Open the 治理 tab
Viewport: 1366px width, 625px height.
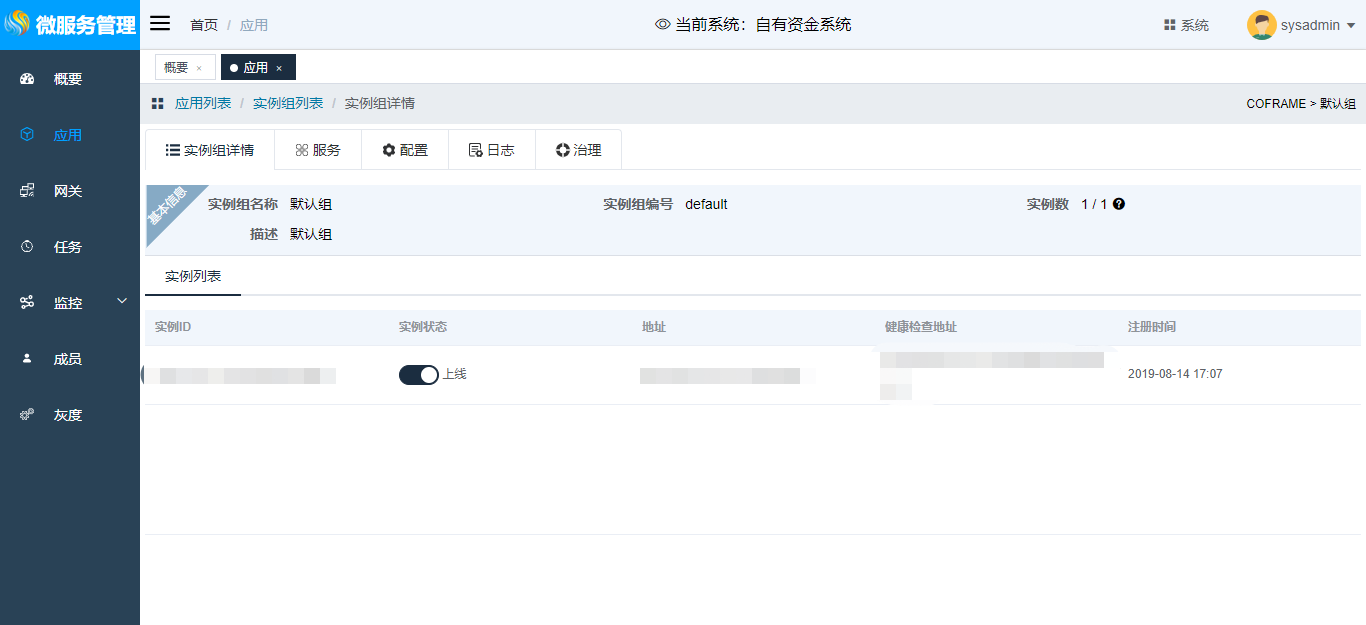point(578,150)
